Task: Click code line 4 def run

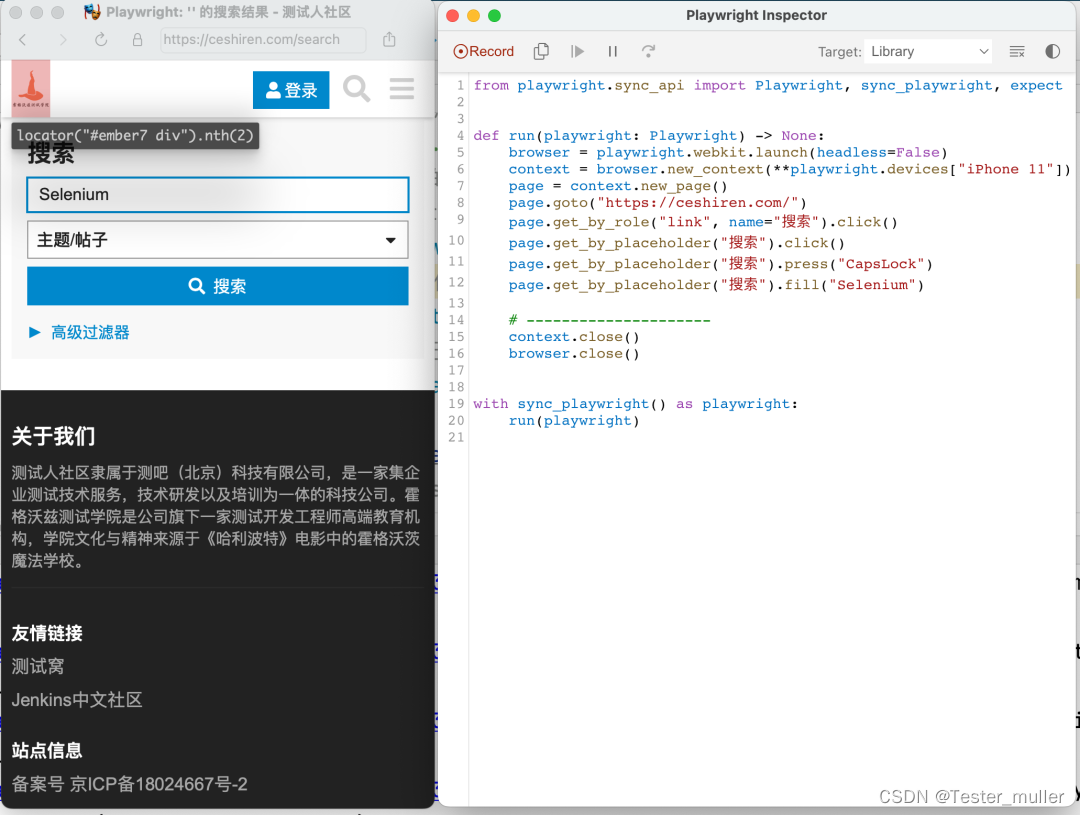Action: click(x=648, y=136)
